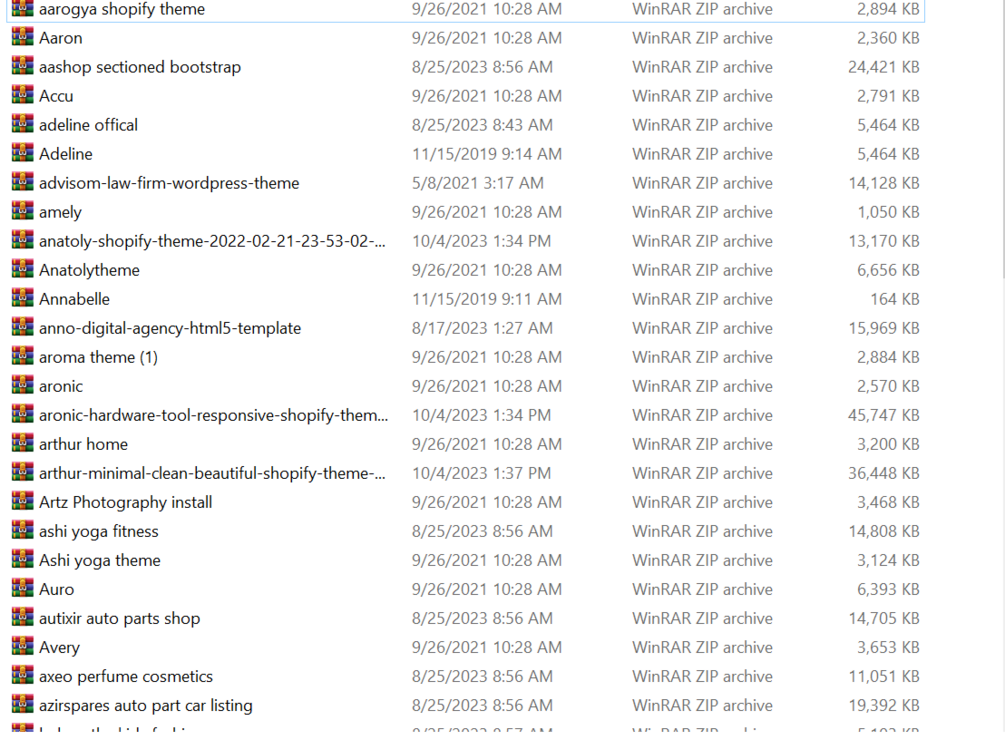The width and height of the screenshot is (1005, 740).
Task: Click the size value 24,421 KB
Action: (x=884, y=67)
